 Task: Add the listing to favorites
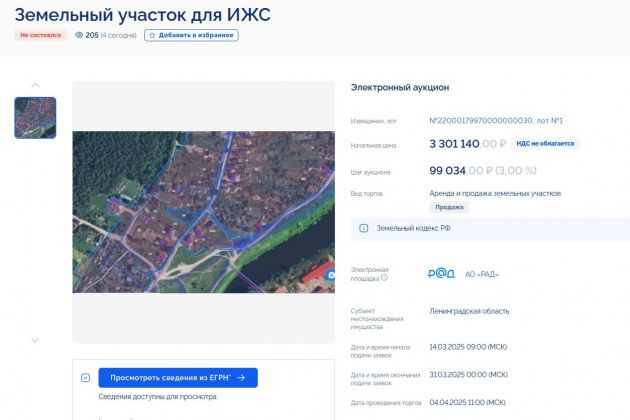[191, 35]
